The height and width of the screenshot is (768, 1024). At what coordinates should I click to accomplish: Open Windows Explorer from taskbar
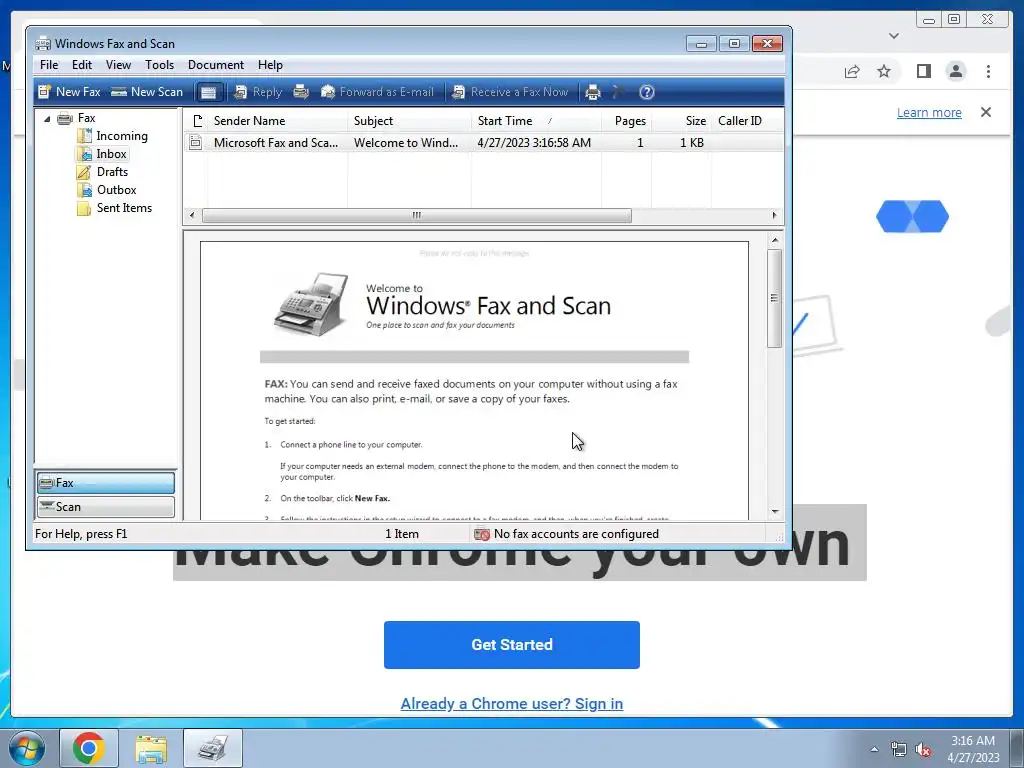151,748
